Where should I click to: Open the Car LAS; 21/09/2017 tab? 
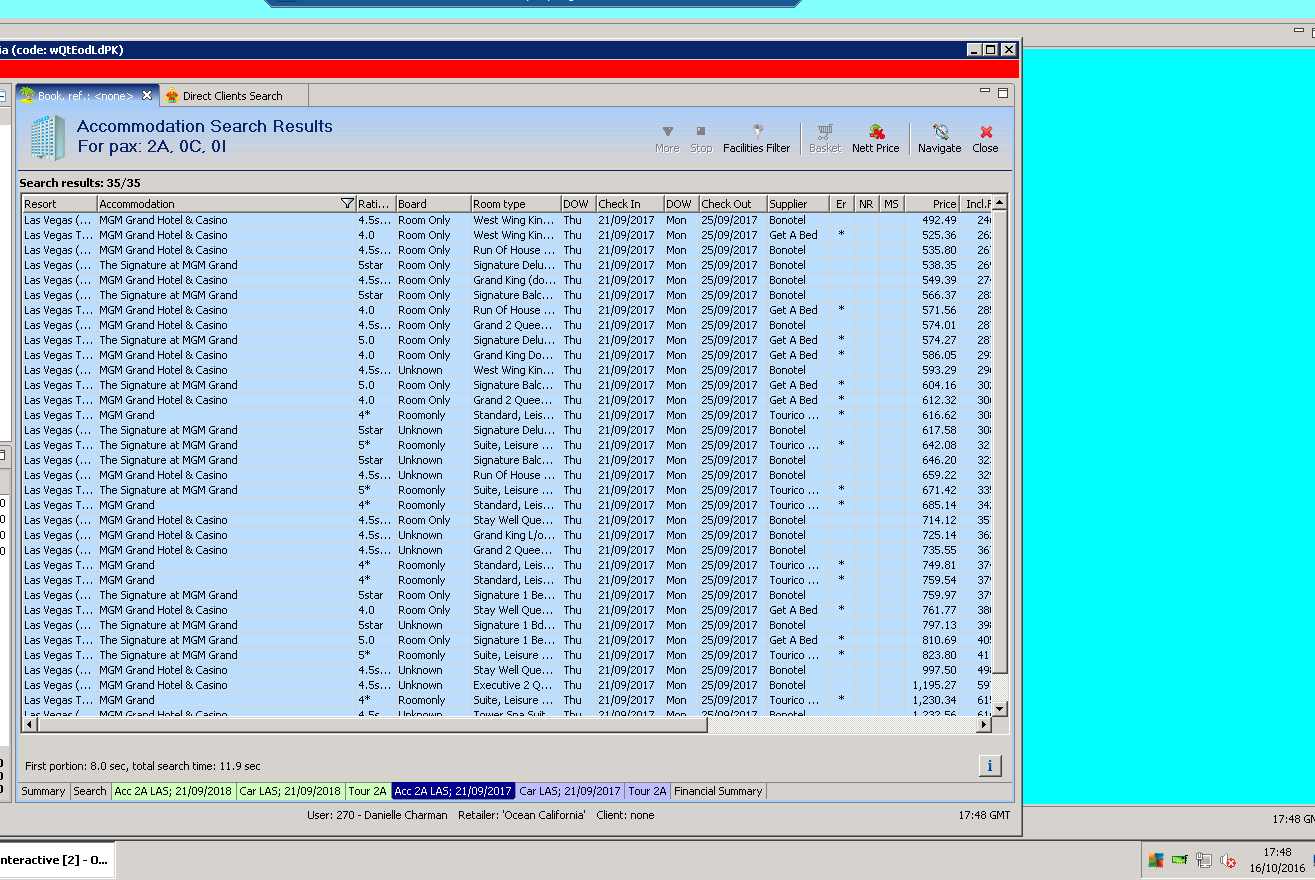tap(570, 791)
